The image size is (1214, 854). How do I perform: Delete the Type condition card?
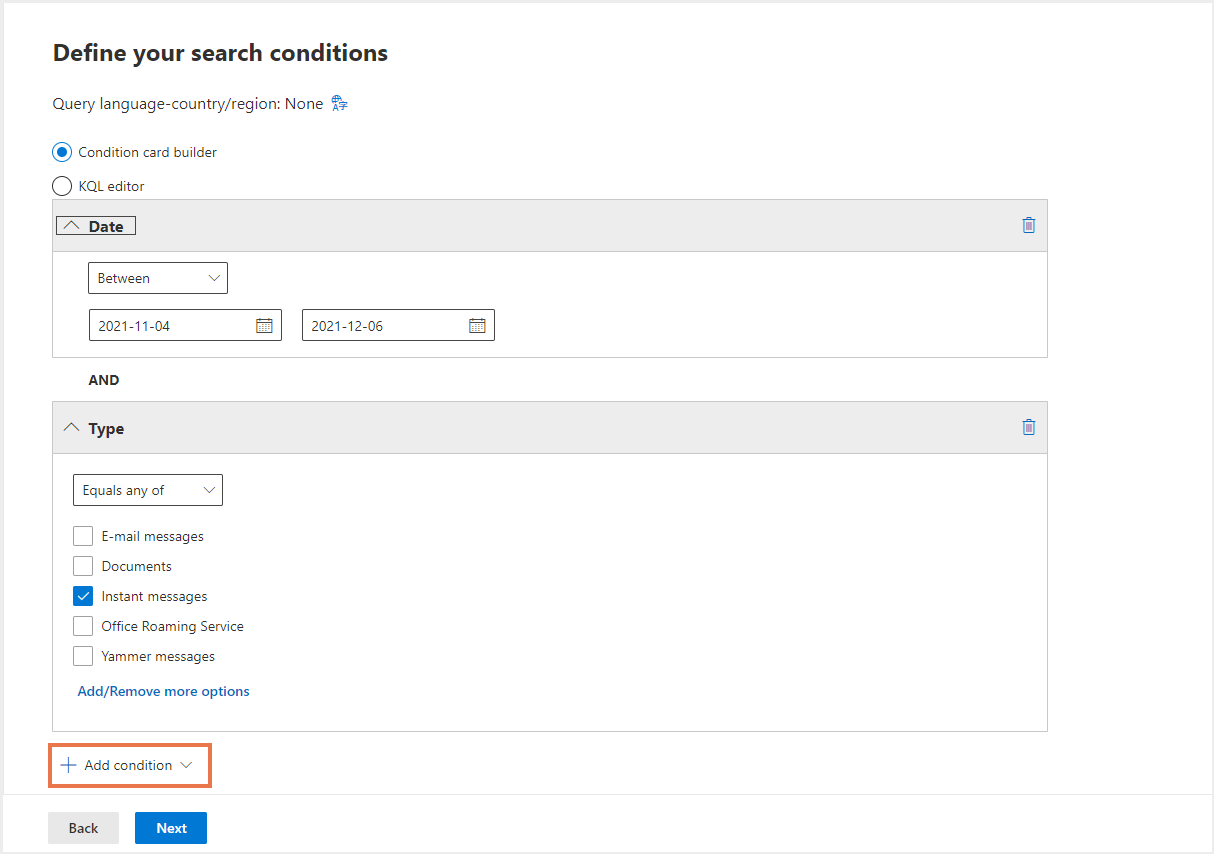pyautogui.click(x=1028, y=427)
